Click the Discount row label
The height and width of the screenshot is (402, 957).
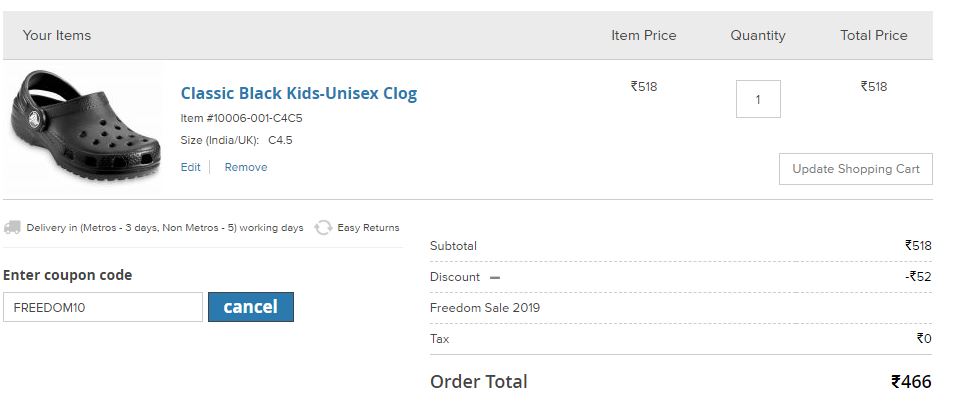click(x=455, y=277)
